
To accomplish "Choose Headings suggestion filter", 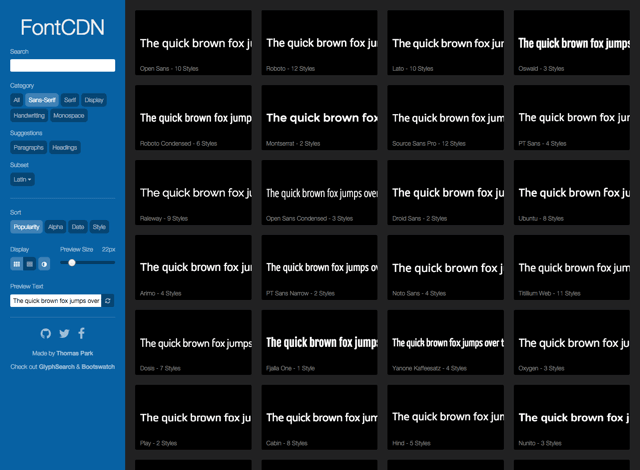I will tap(64, 147).
